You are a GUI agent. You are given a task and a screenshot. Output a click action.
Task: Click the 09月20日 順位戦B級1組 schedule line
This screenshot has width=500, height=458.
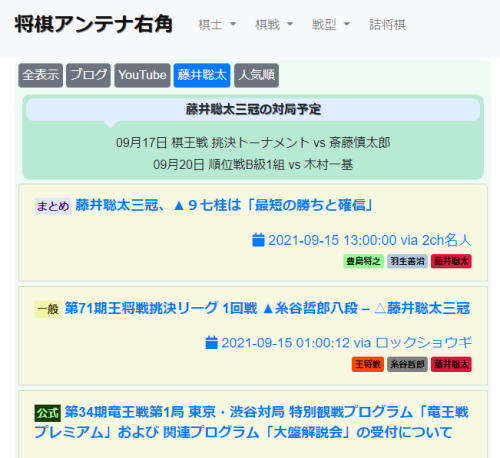click(x=253, y=165)
